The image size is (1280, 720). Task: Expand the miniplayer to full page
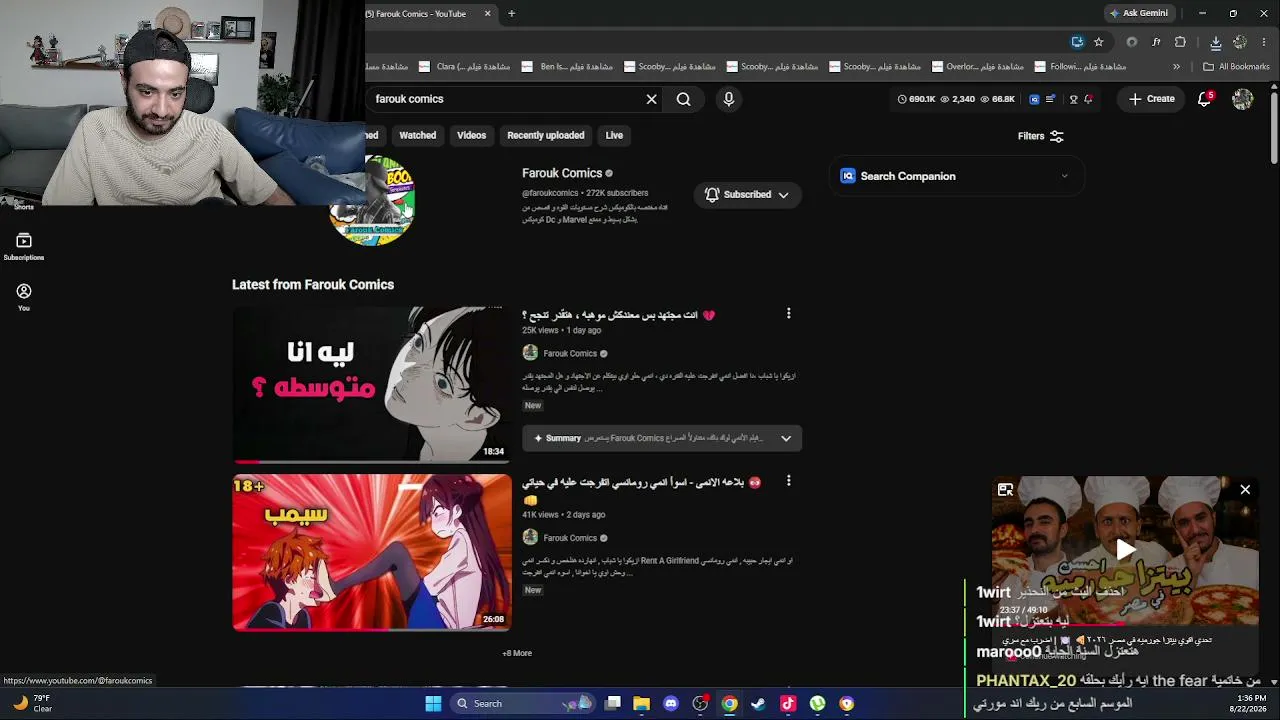(x=1006, y=490)
